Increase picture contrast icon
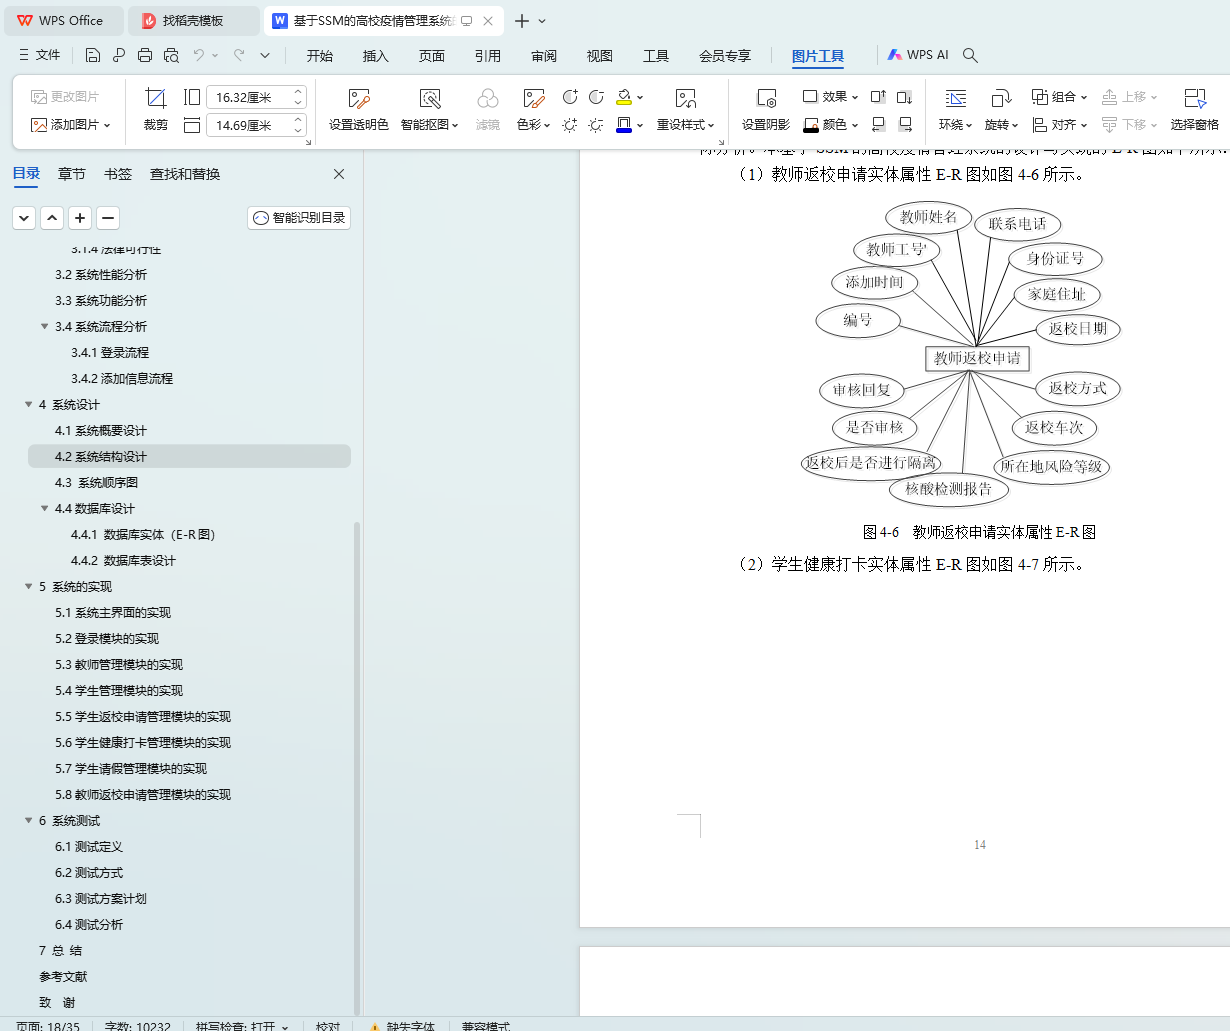1230x1031 pixels. coord(570,97)
